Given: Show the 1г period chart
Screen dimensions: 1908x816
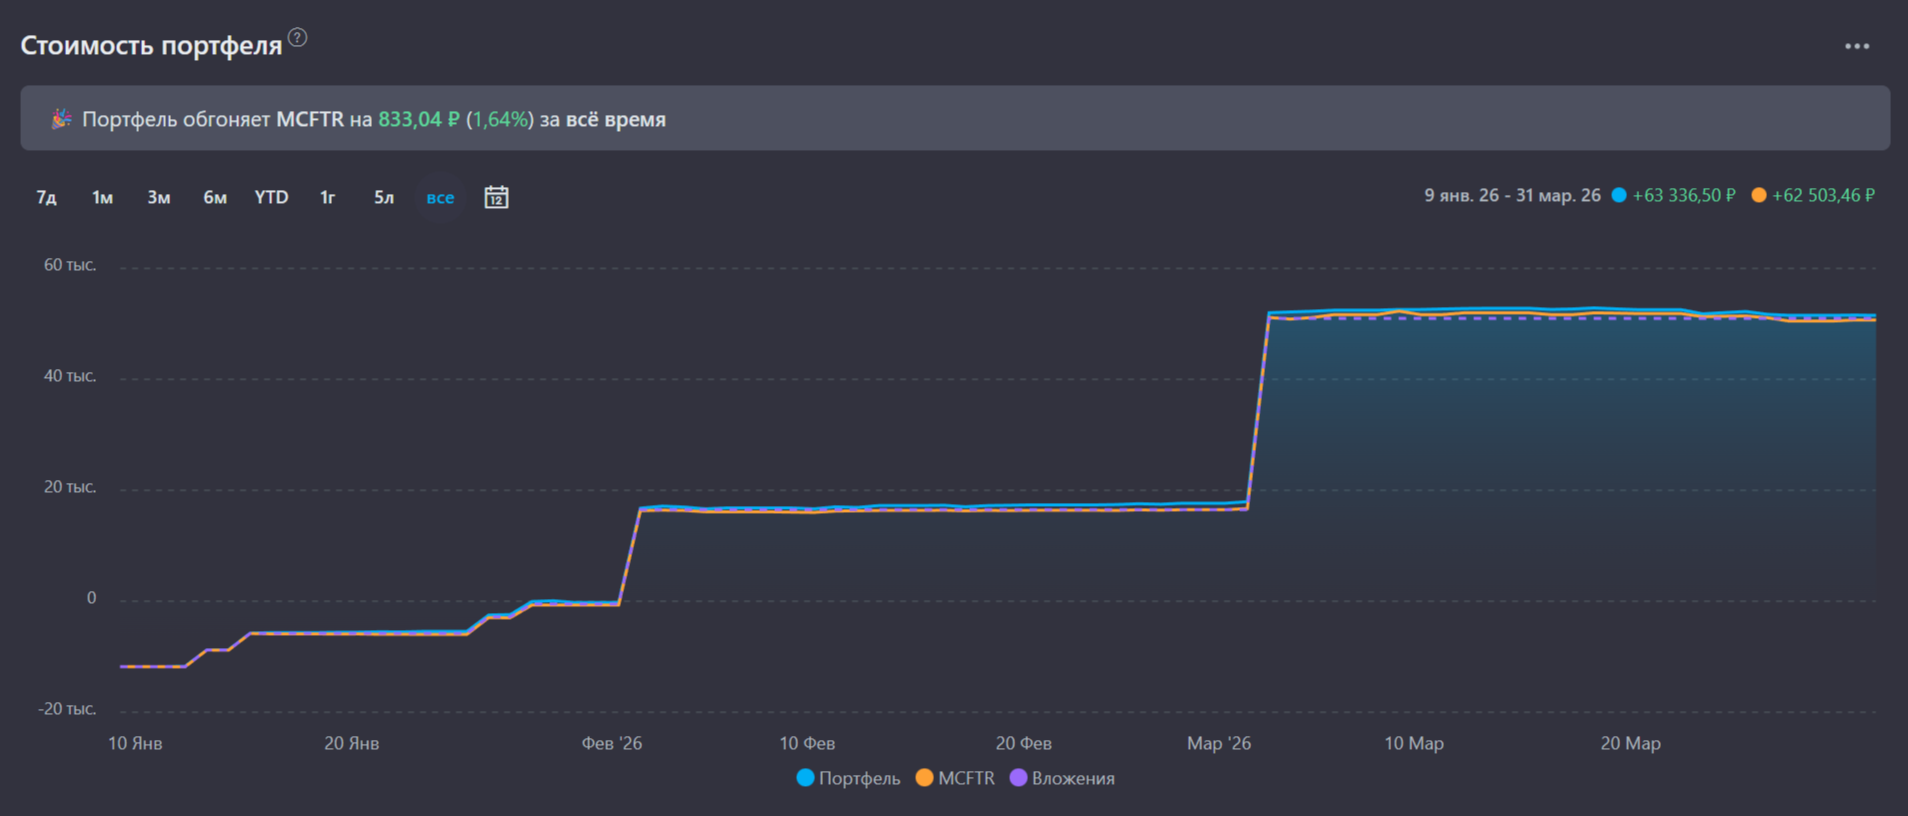Looking at the screenshot, I should coord(327,197).
